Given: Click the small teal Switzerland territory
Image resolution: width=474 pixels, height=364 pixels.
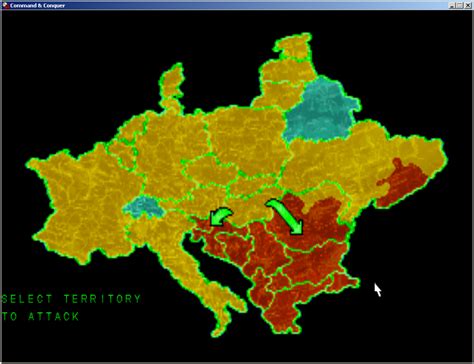Looking at the screenshot, I should [x=144, y=207].
